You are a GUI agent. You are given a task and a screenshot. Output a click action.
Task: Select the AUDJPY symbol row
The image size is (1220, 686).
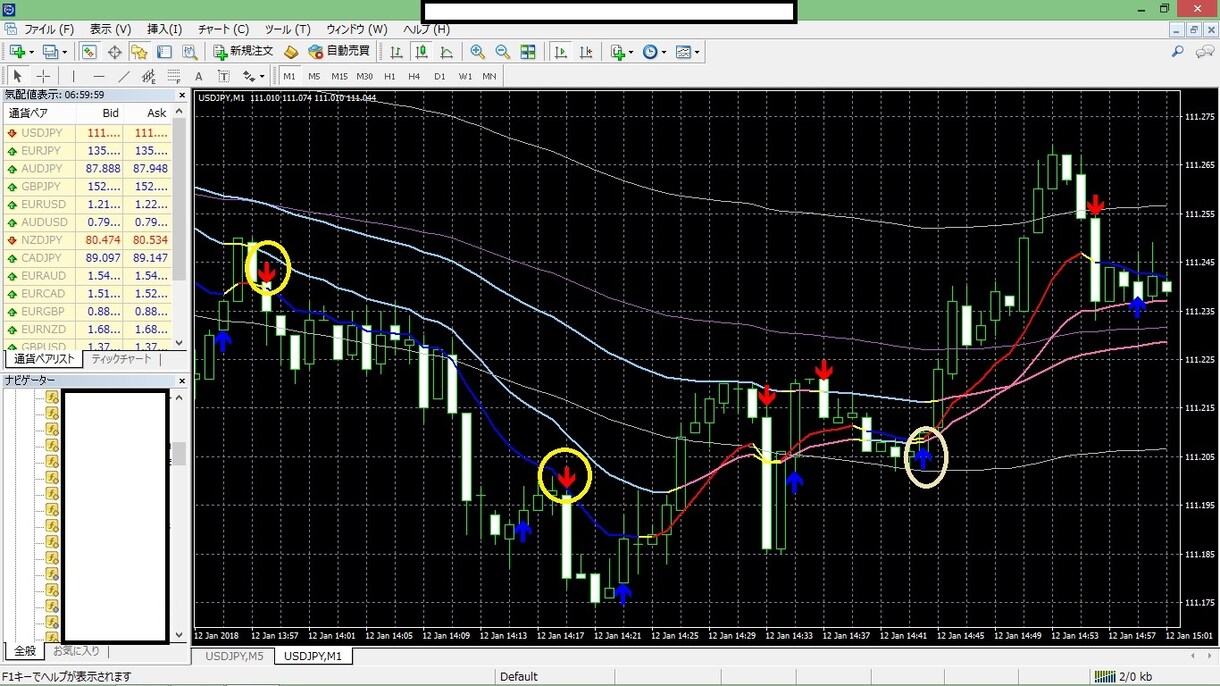tap(88, 169)
